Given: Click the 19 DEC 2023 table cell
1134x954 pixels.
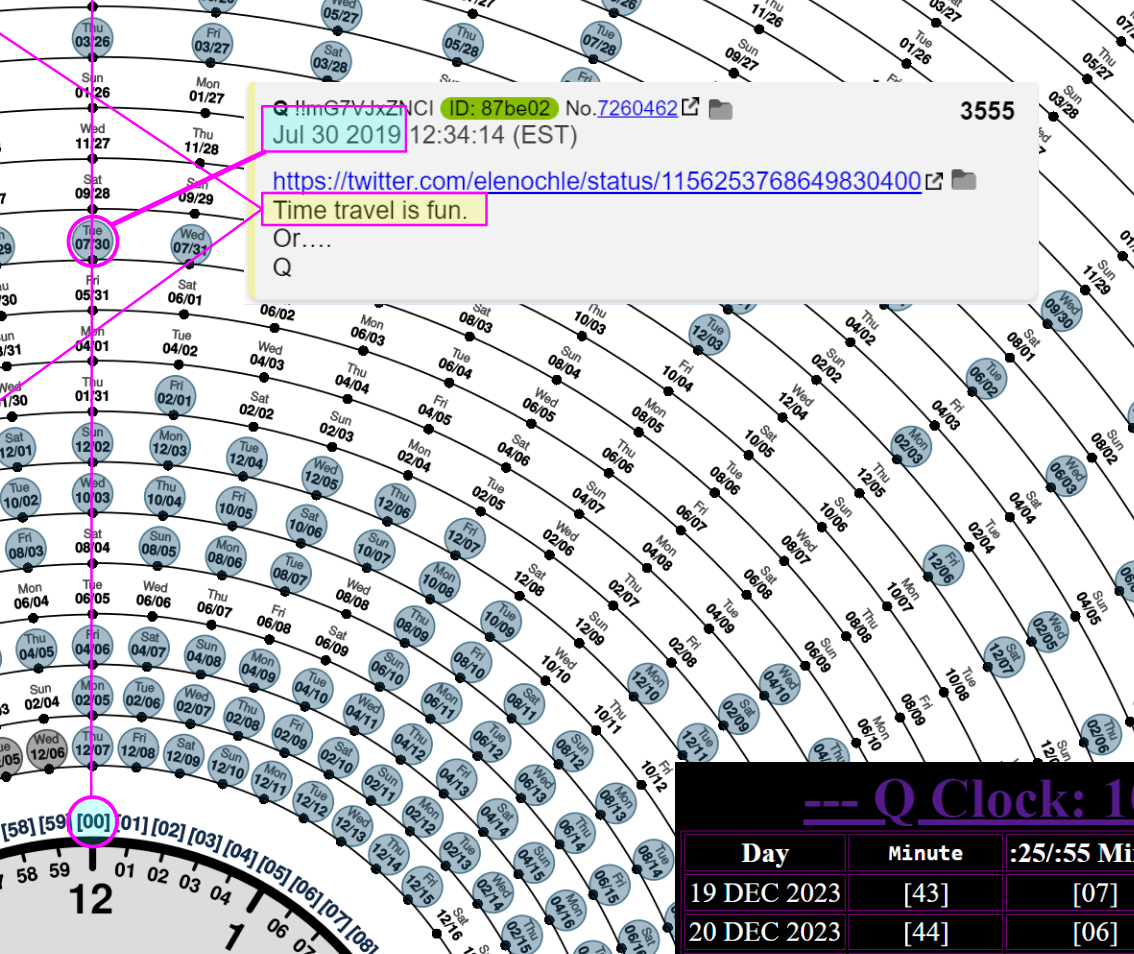Looking at the screenshot, I should (x=765, y=893).
